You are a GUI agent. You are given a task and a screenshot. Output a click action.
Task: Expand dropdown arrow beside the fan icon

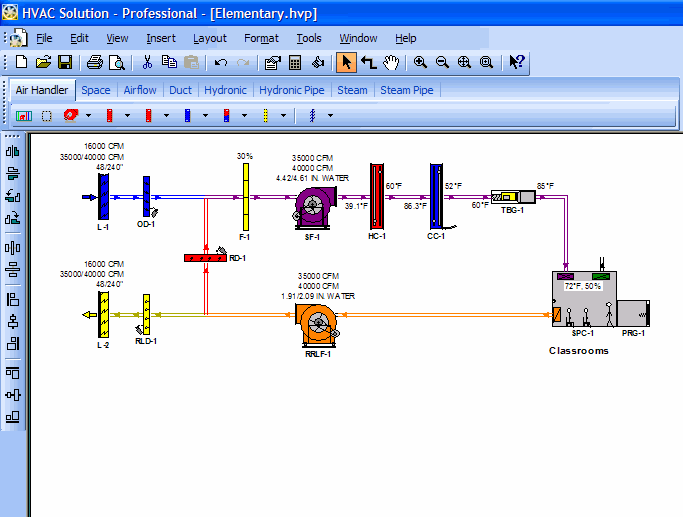89,115
